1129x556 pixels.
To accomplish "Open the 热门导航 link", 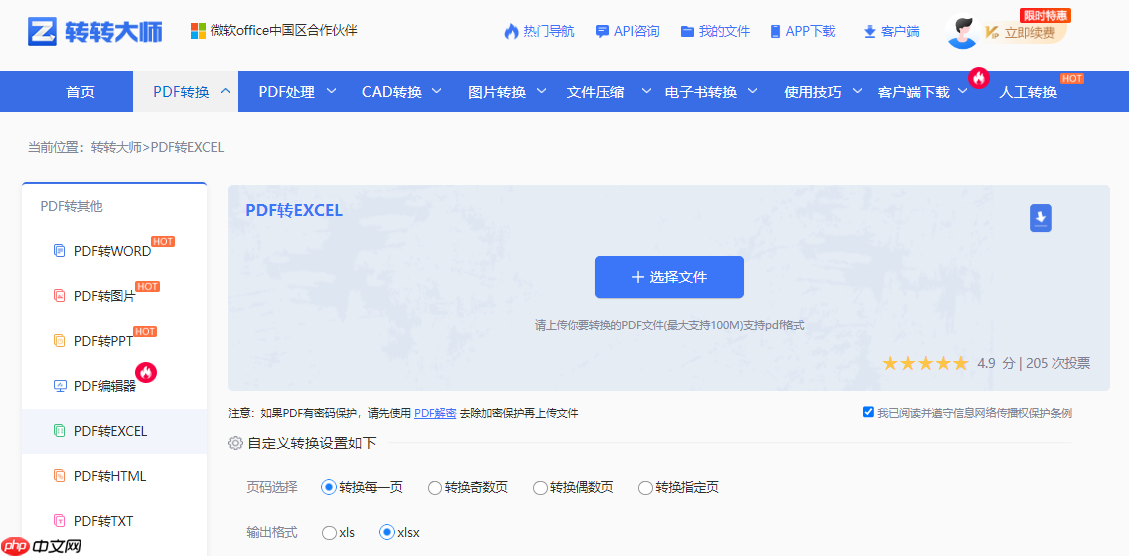I will (549, 31).
